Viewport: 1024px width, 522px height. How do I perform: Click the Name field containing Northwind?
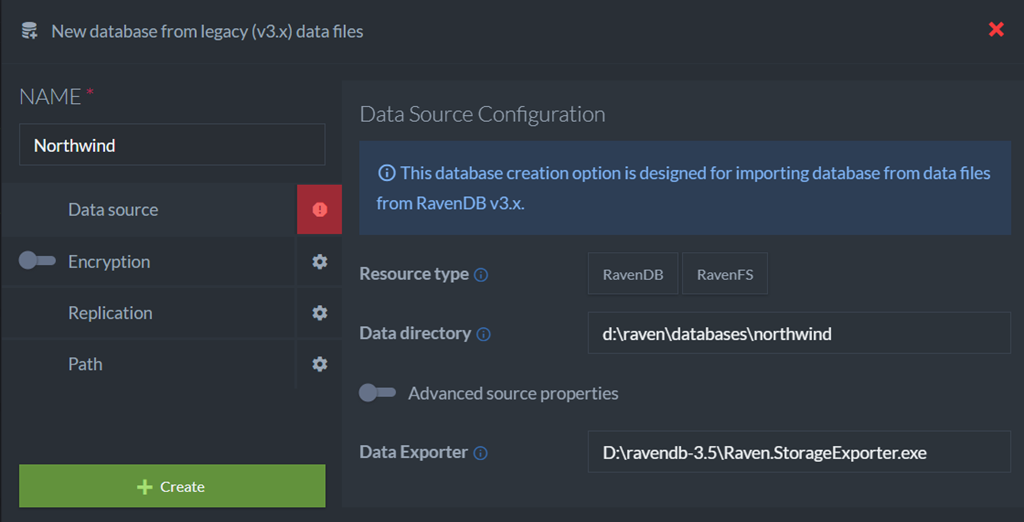coord(172,144)
